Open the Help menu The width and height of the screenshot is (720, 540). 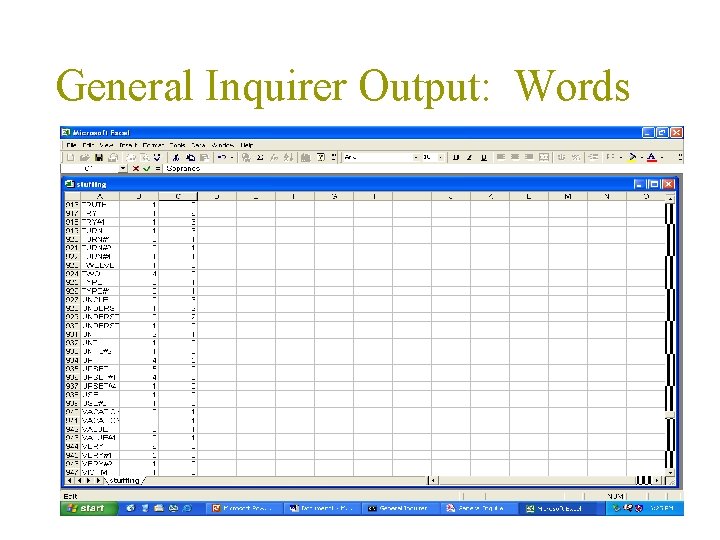(x=247, y=145)
